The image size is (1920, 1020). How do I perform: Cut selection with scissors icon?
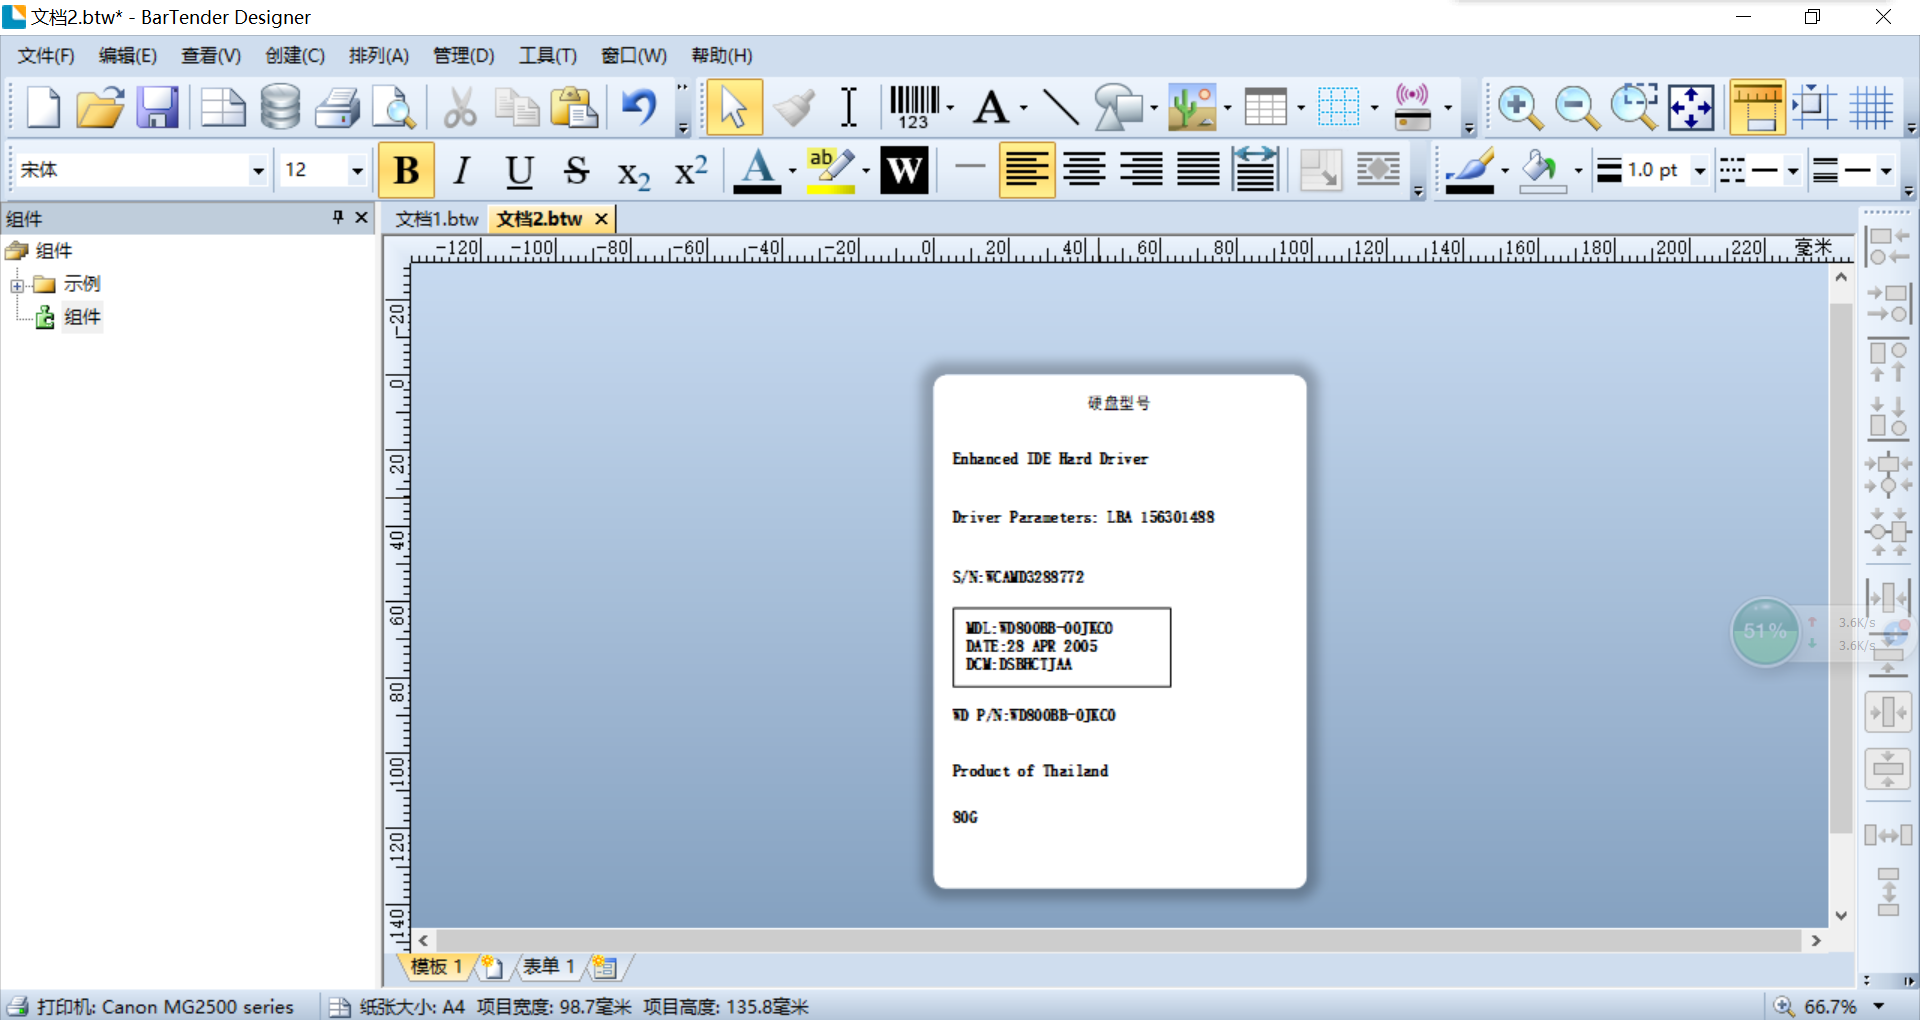click(460, 108)
